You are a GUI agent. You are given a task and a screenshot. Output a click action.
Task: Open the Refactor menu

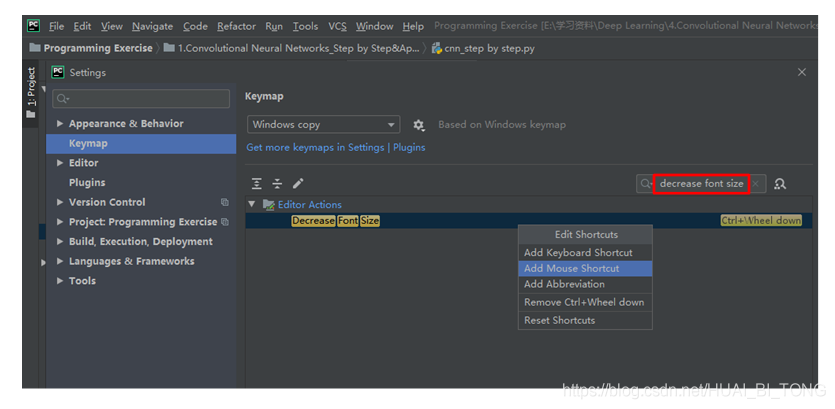pyautogui.click(x=236, y=26)
